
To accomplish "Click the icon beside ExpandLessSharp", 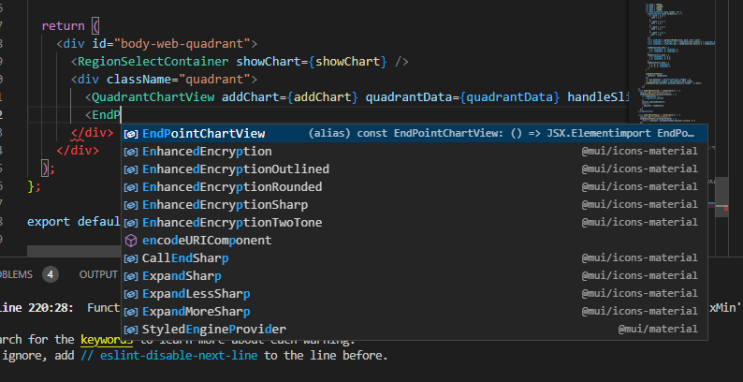I will click(131, 294).
